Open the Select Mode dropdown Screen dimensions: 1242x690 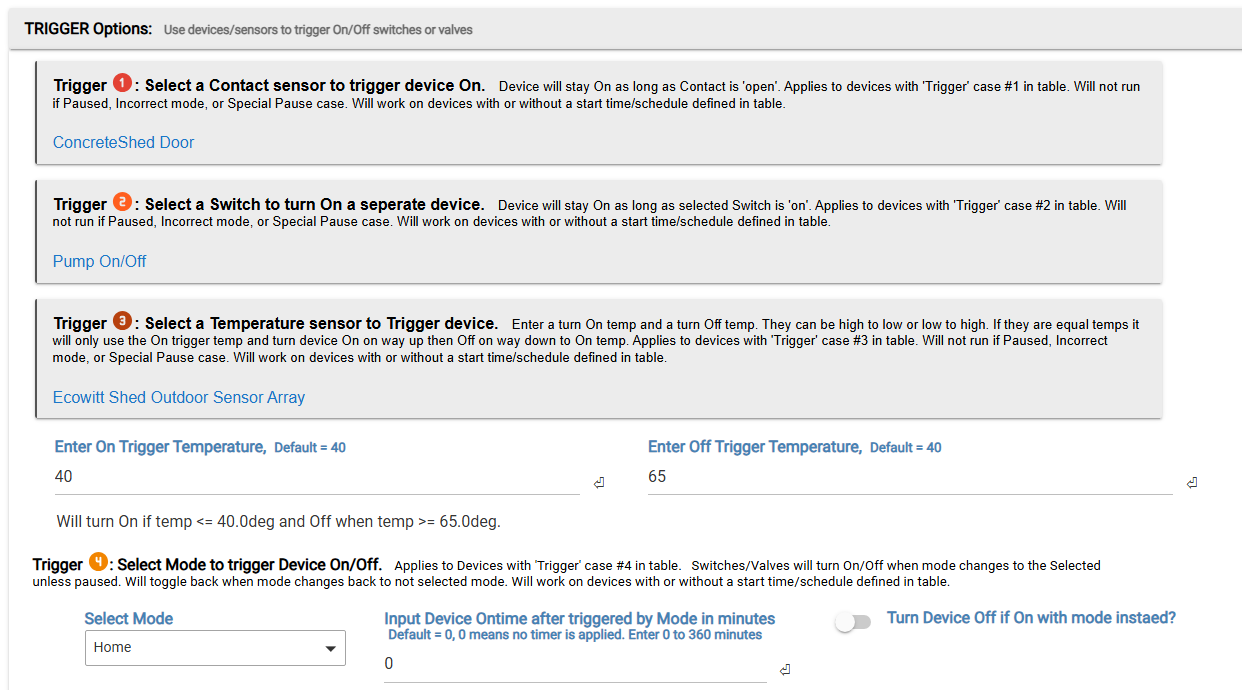[215, 648]
